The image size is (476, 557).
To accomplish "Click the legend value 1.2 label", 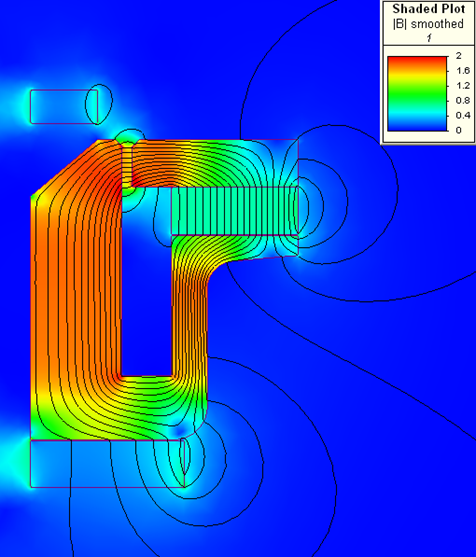I will coord(463,86).
